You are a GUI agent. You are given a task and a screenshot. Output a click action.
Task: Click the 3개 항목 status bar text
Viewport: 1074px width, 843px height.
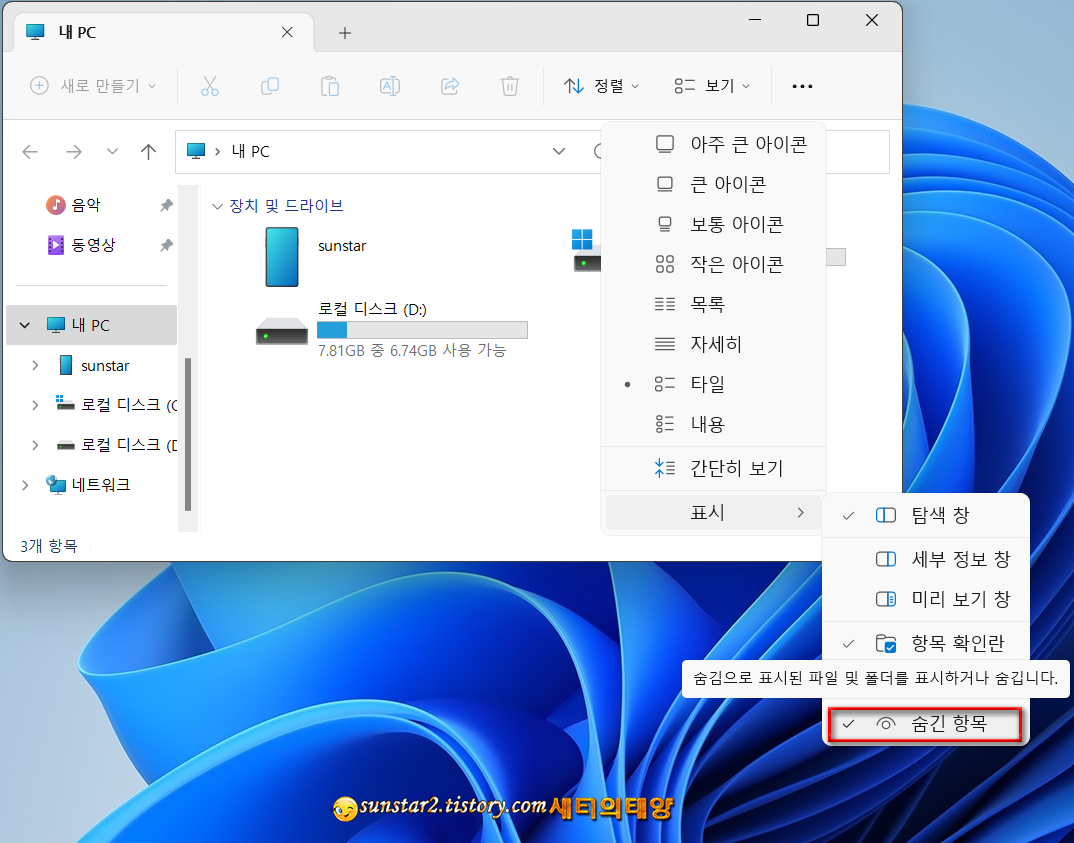(x=49, y=546)
